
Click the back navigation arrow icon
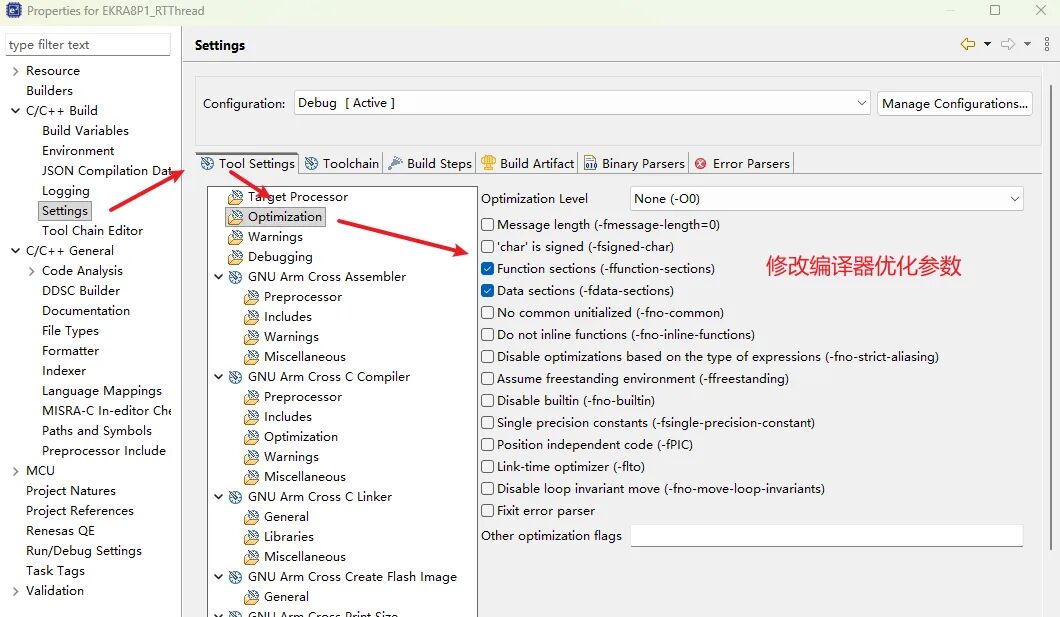coord(967,44)
